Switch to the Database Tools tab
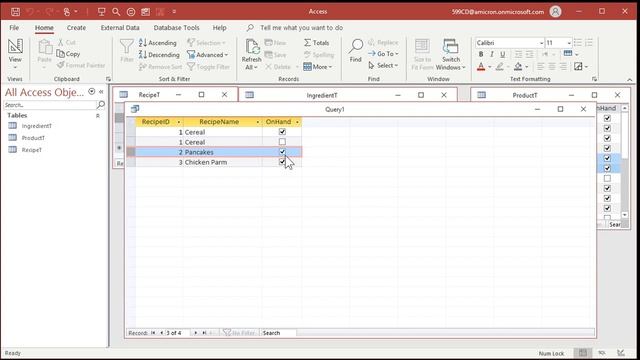The width and height of the screenshot is (640, 360). [x=176, y=27]
